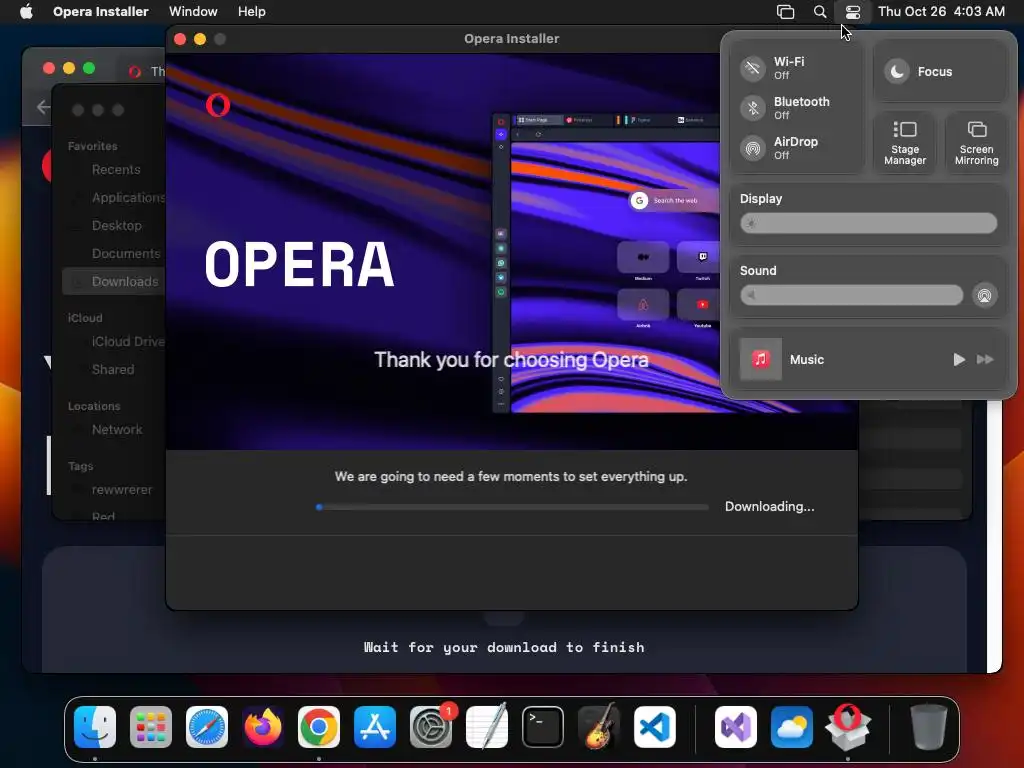Select iCloud Drive in Finder sidebar
1024x768 pixels.
[x=127, y=341]
